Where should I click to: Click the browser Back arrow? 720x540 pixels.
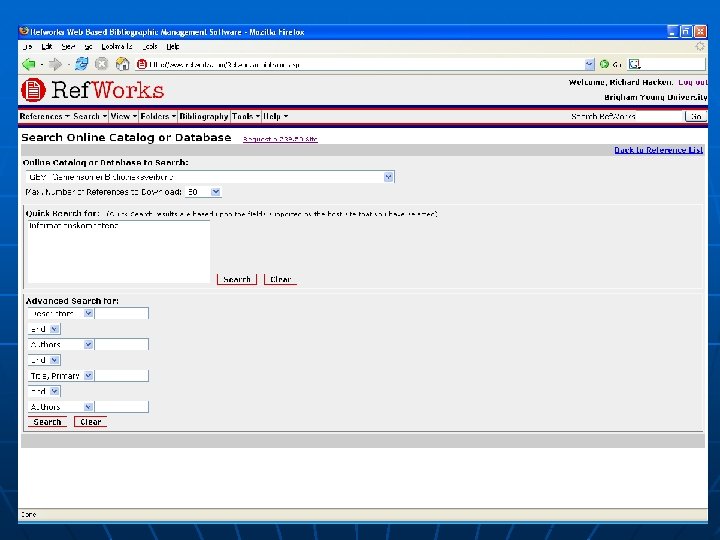(x=28, y=64)
